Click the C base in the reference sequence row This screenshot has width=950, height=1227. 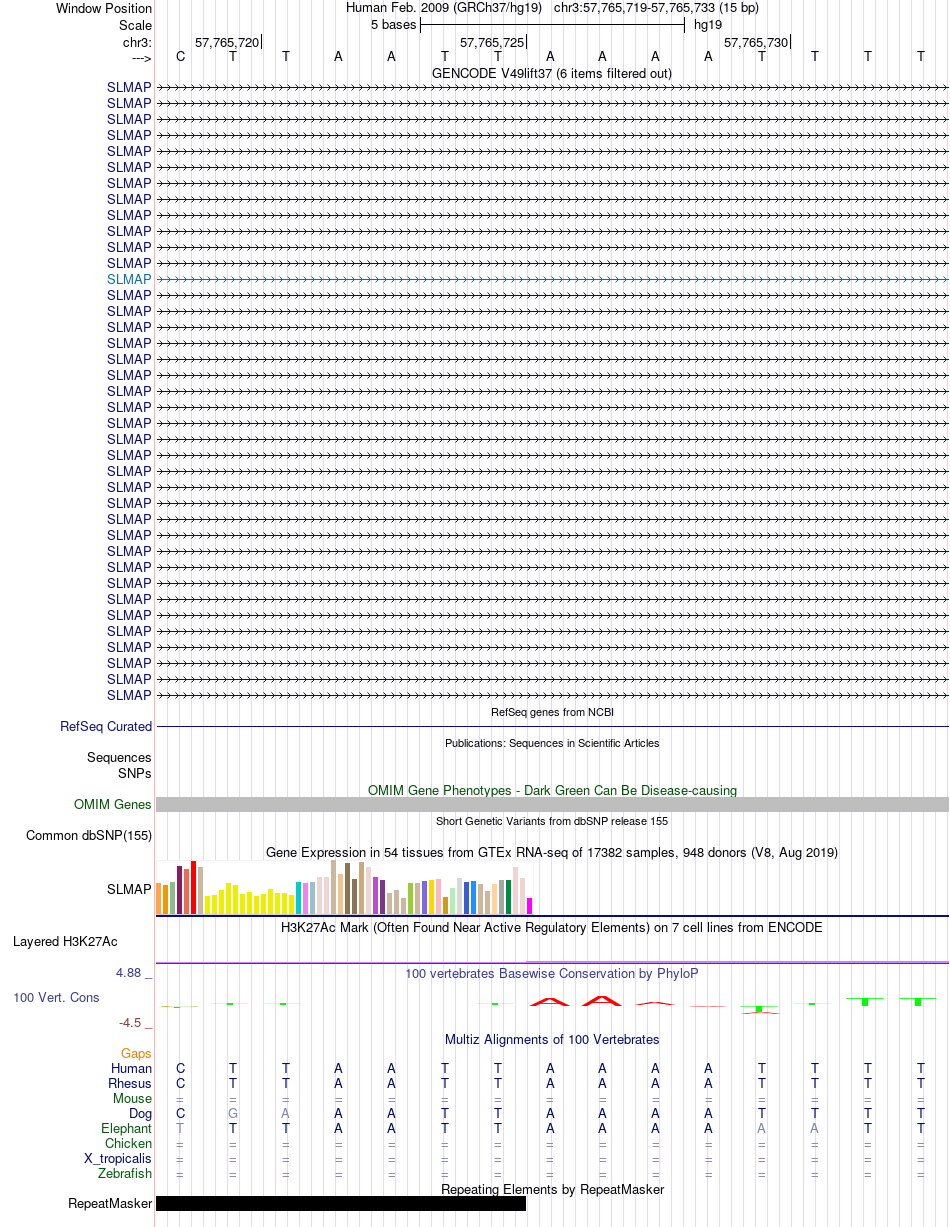tap(180, 57)
